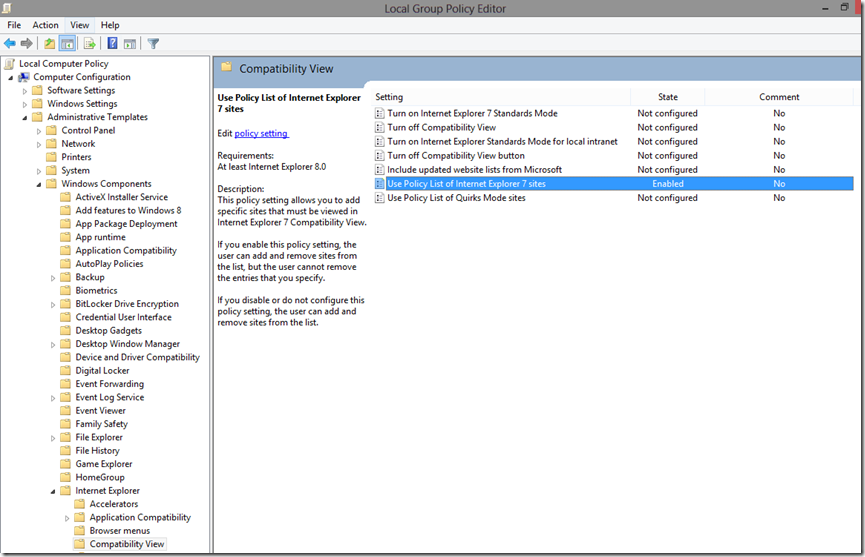The height and width of the screenshot is (557, 865).
Task: Select Turn on Internet Explorer Standards Mode for local intranet
Action: pos(502,142)
